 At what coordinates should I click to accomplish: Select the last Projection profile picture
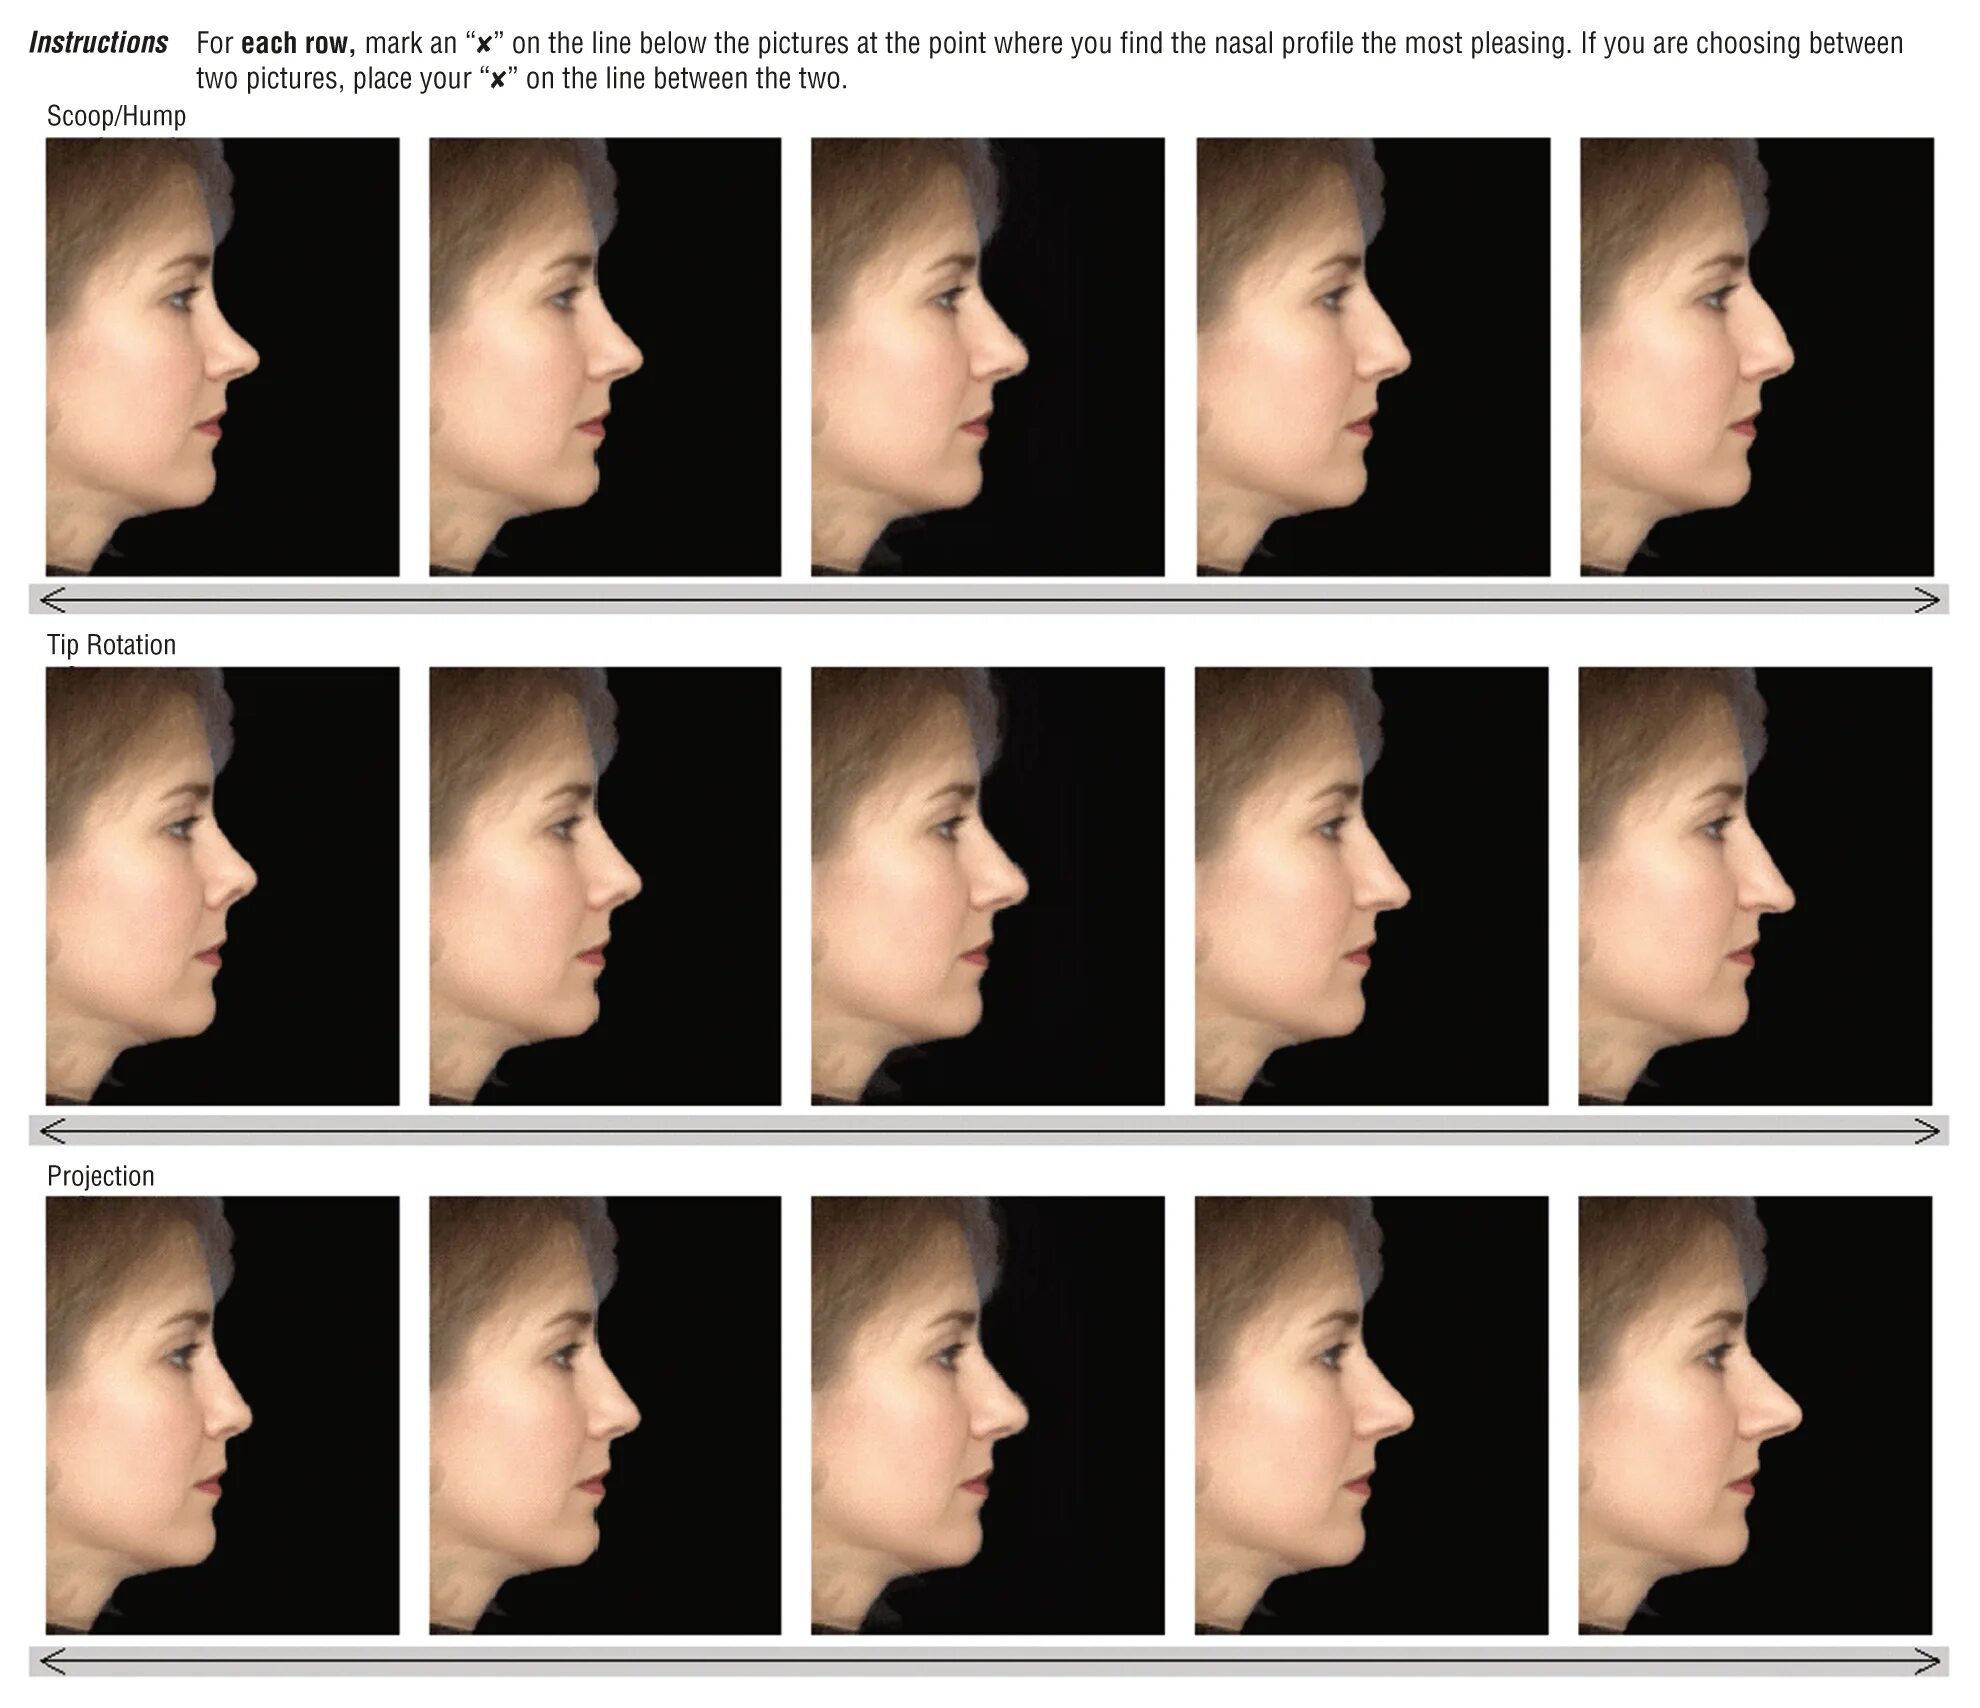pyautogui.click(x=1755, y=1415)
